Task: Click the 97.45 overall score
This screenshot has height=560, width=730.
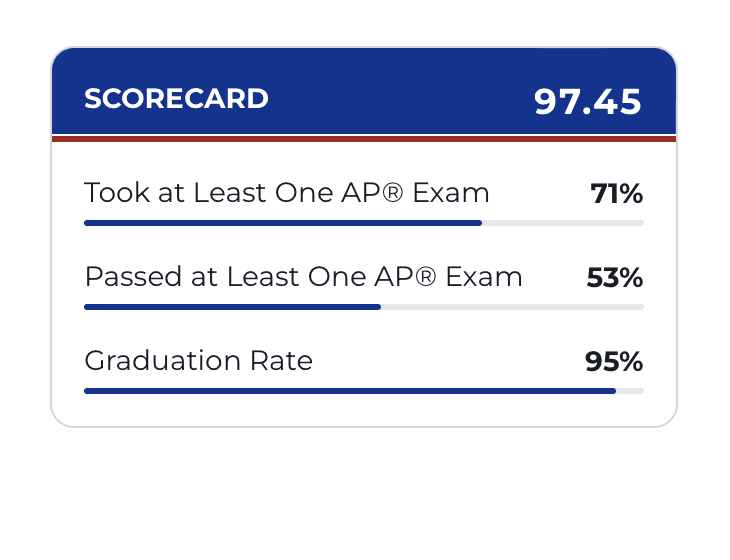Action: click(x=588, y=101)
